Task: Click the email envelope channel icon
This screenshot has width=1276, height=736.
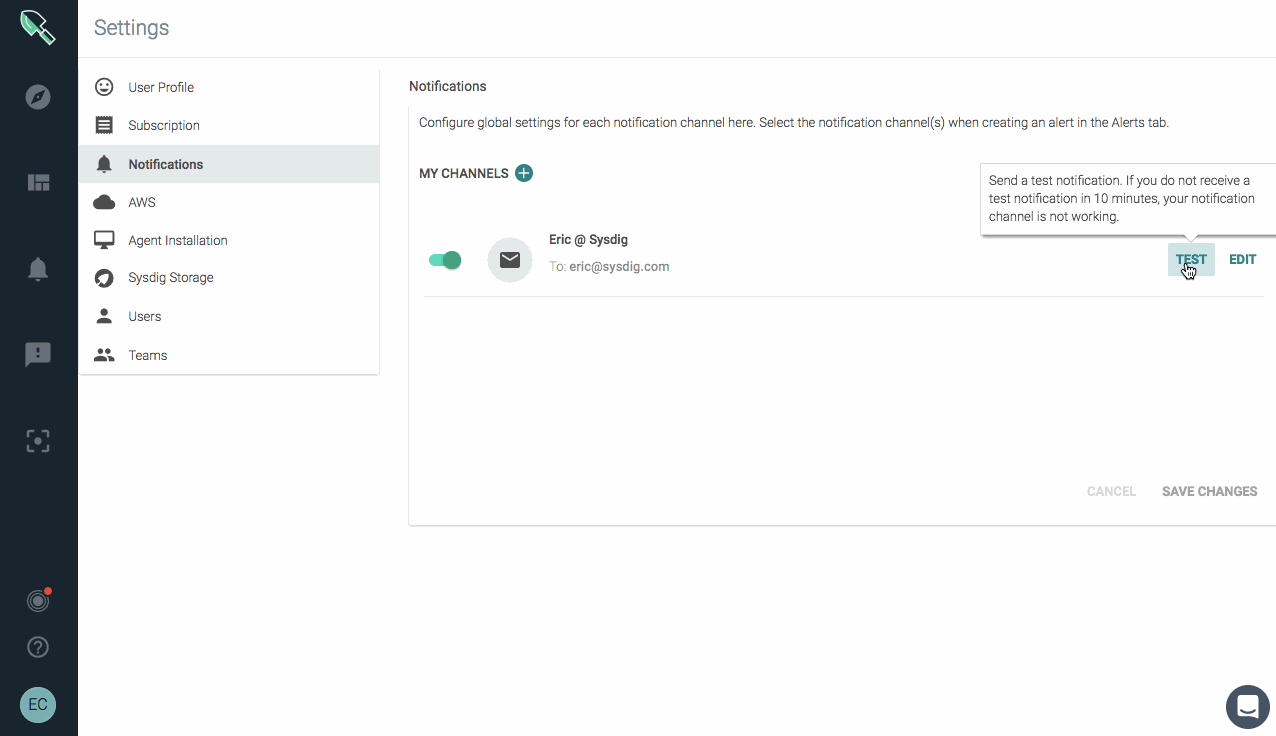Action: pos(510,260)
